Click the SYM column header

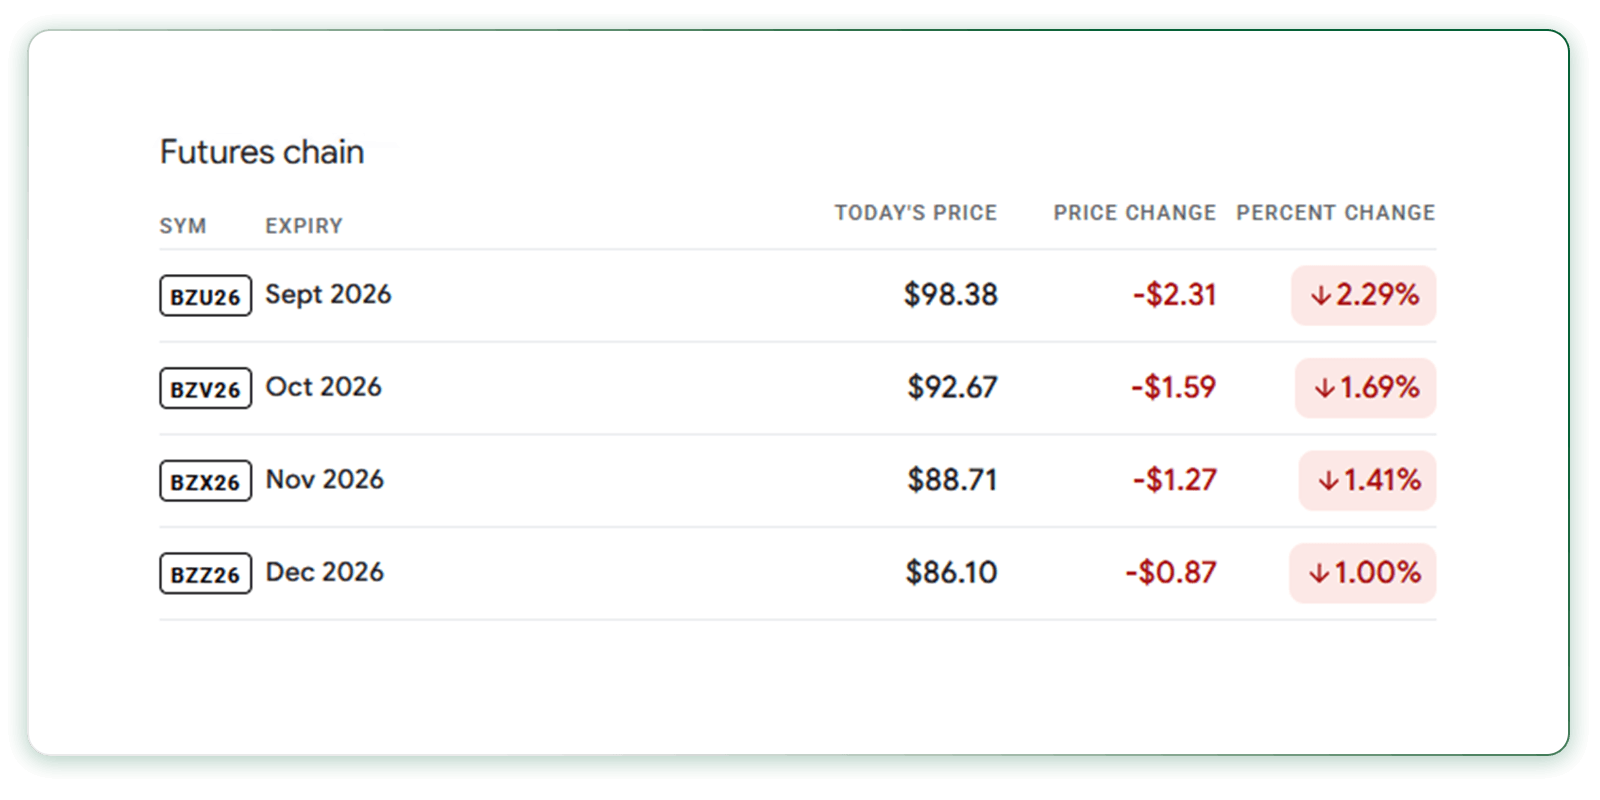tap(183, 226)
